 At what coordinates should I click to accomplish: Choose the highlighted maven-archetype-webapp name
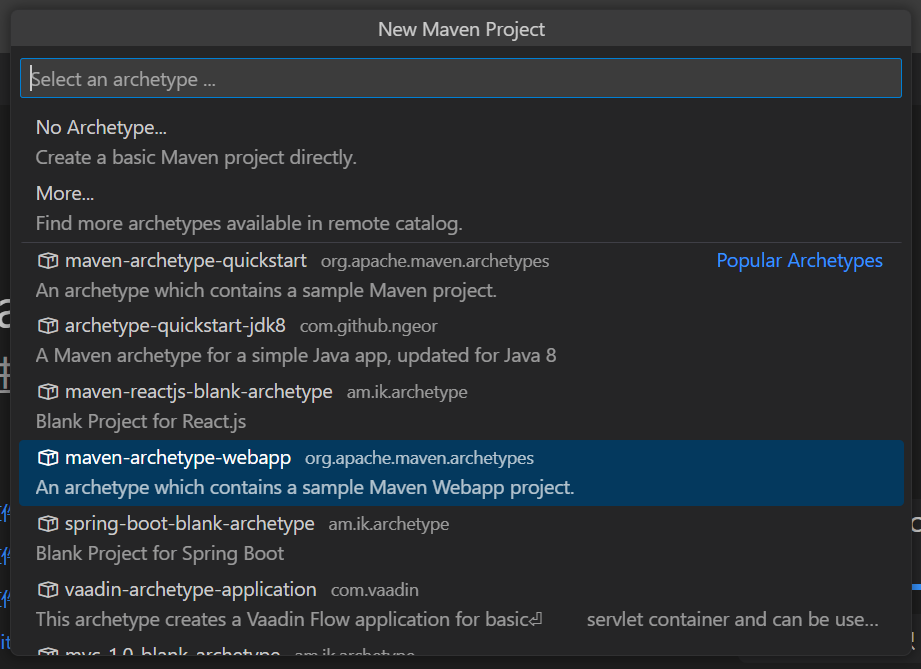click(178, 458)
